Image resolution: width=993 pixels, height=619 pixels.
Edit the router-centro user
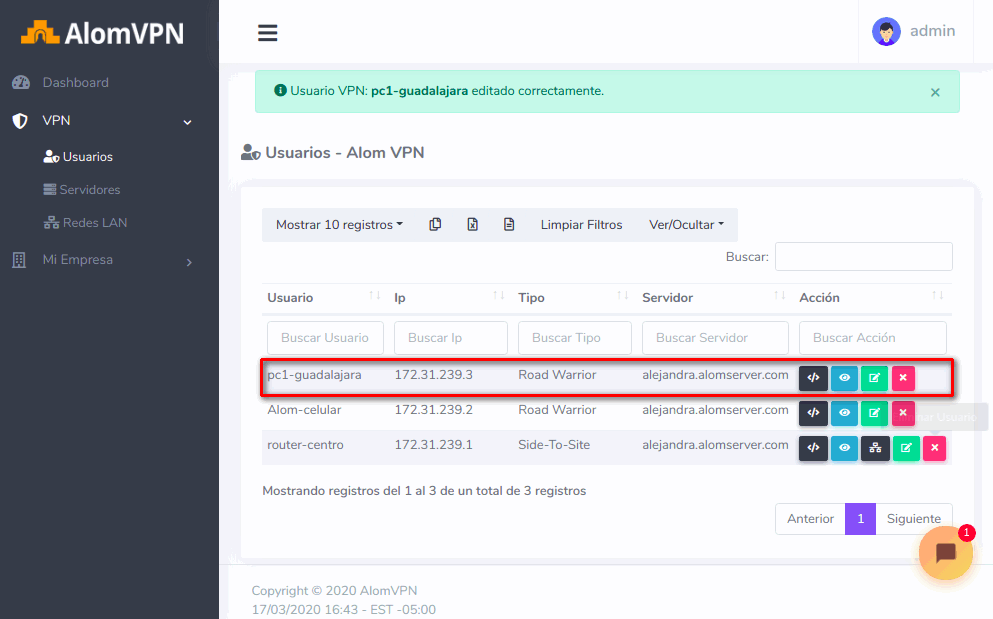[906, 448]
